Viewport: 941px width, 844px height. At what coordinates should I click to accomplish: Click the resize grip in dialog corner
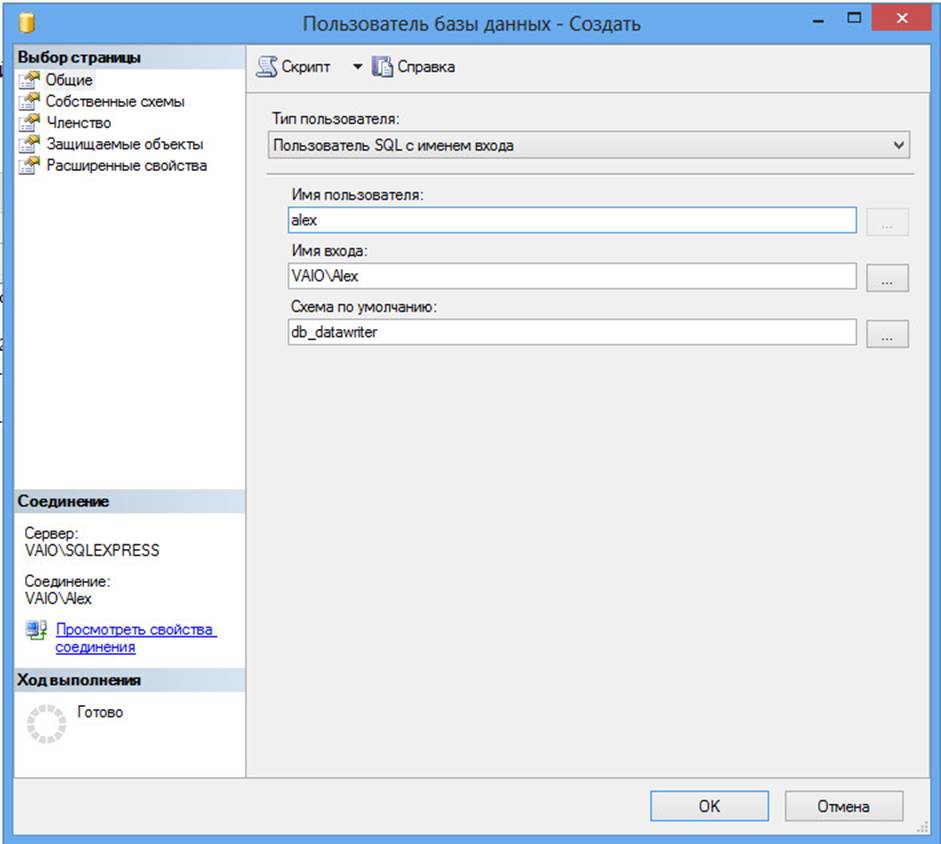[922, 828]
